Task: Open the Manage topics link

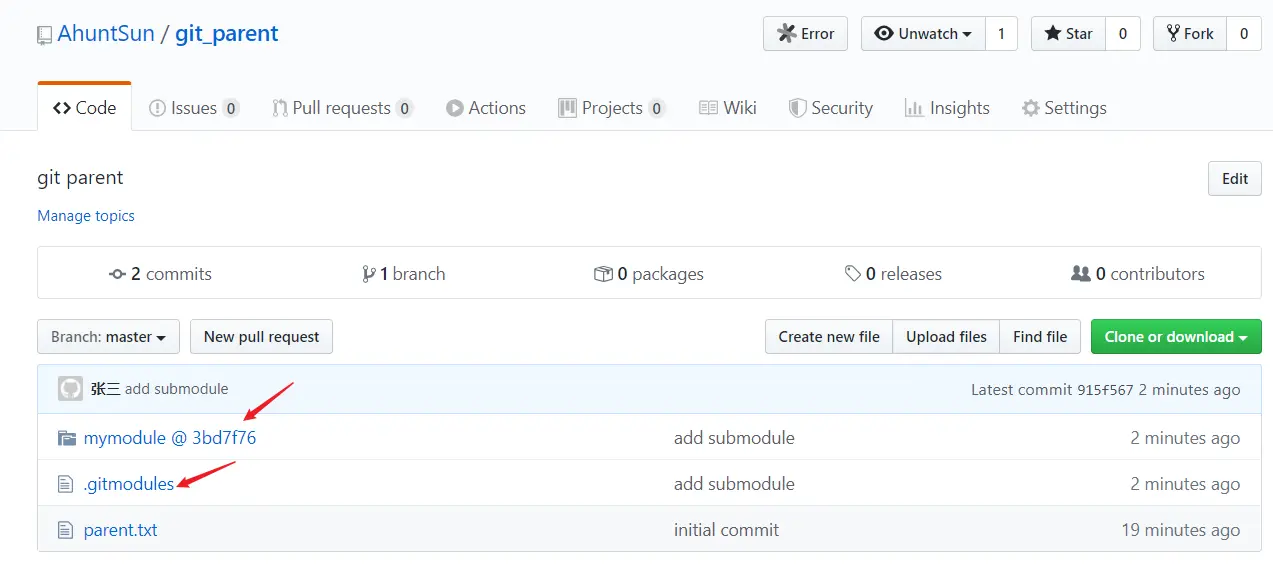Action: [x=86, y=216]
